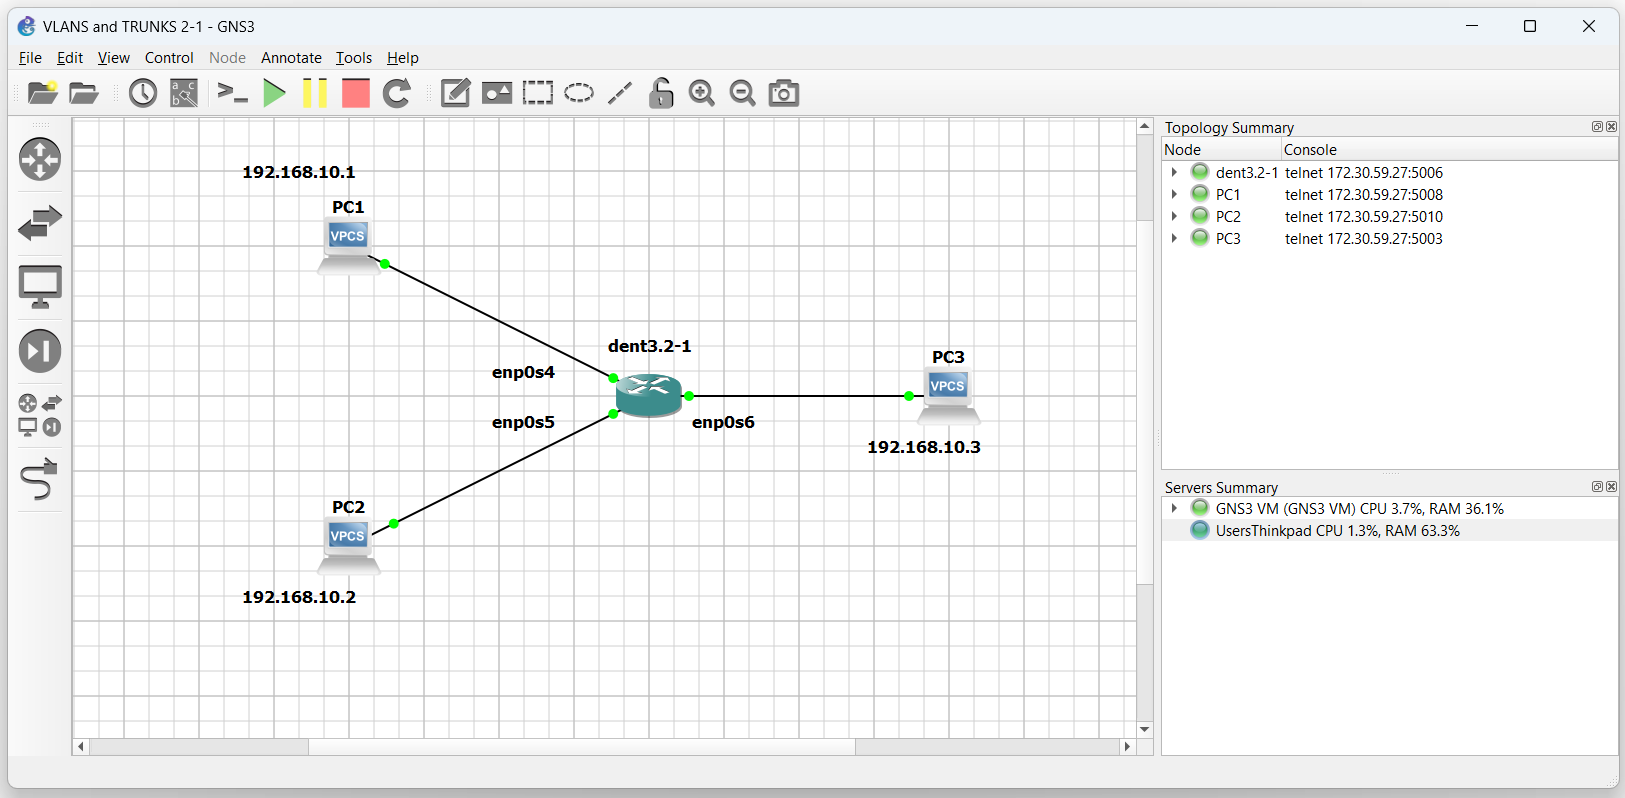This screenshot has width=1625, height=798.
Task: Float the Topology Summary panel
Action: point(1597,127)
